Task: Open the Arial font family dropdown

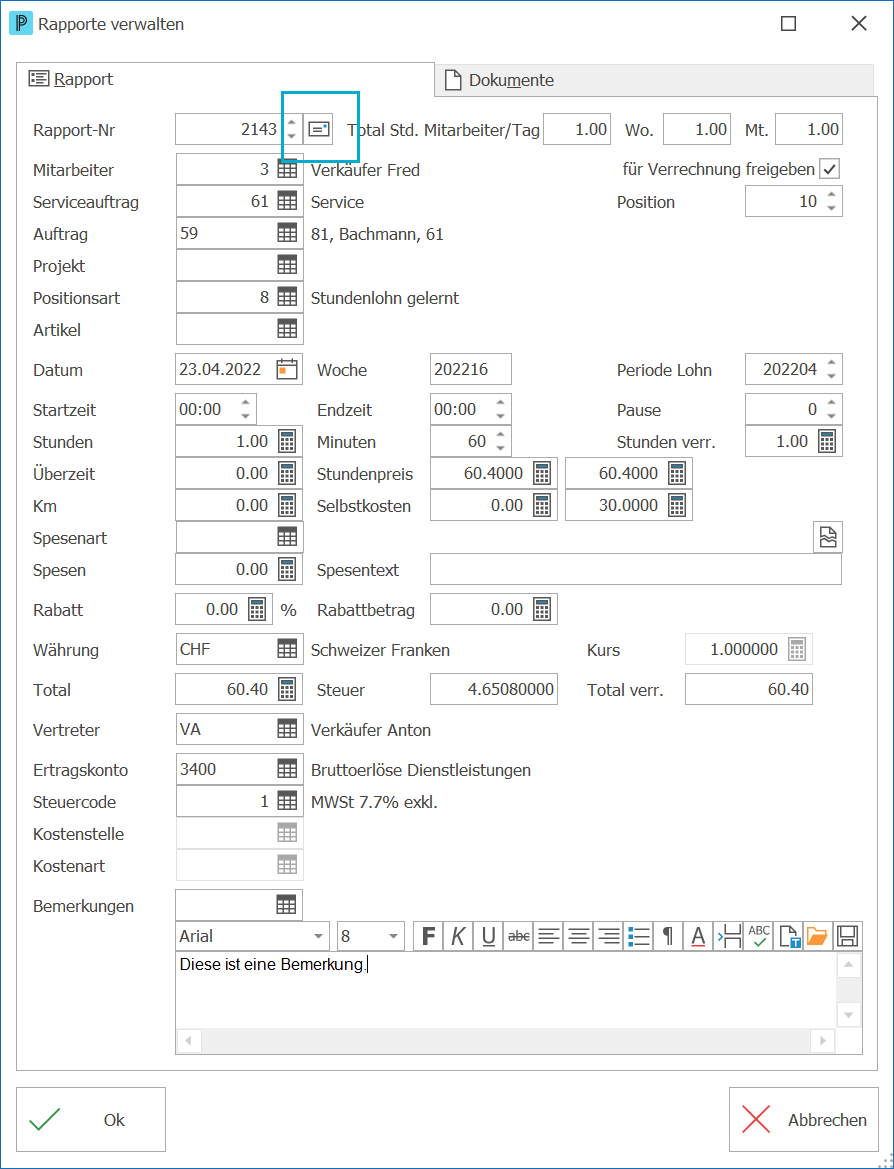Action: click(318, 936)
